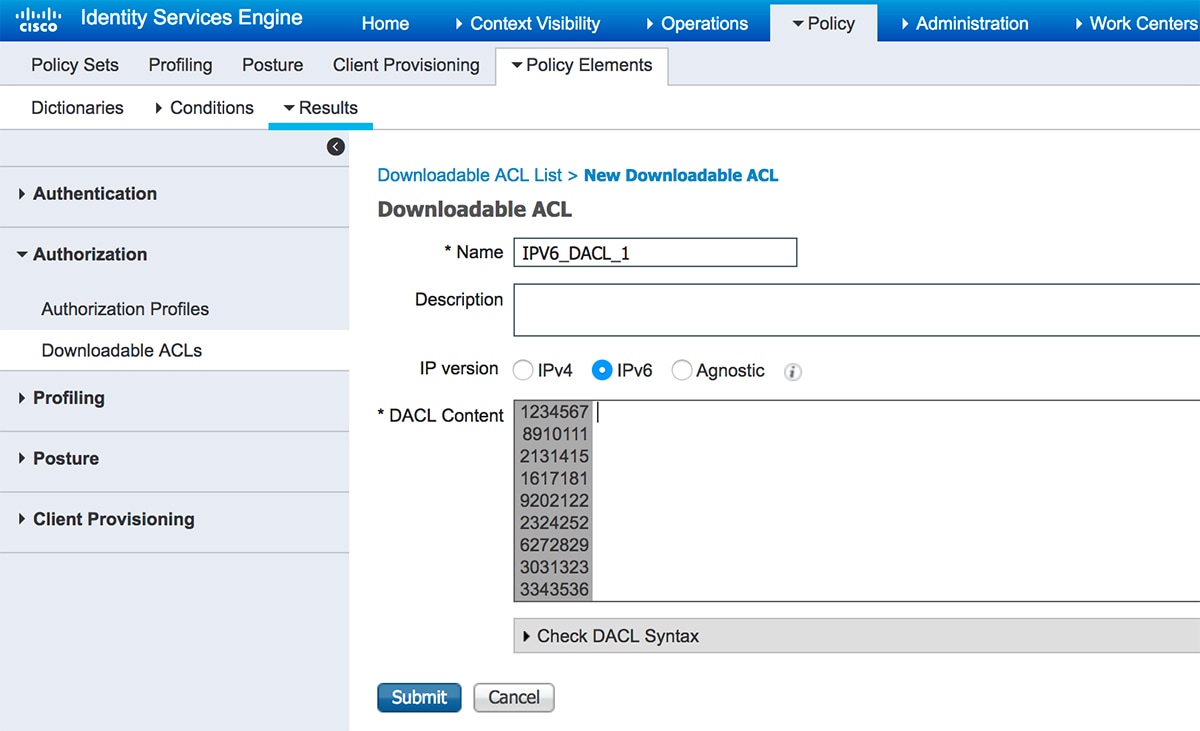Switch to the top Profiling tab
This screenshot has width=1200, height=731.
pos(181,65)
